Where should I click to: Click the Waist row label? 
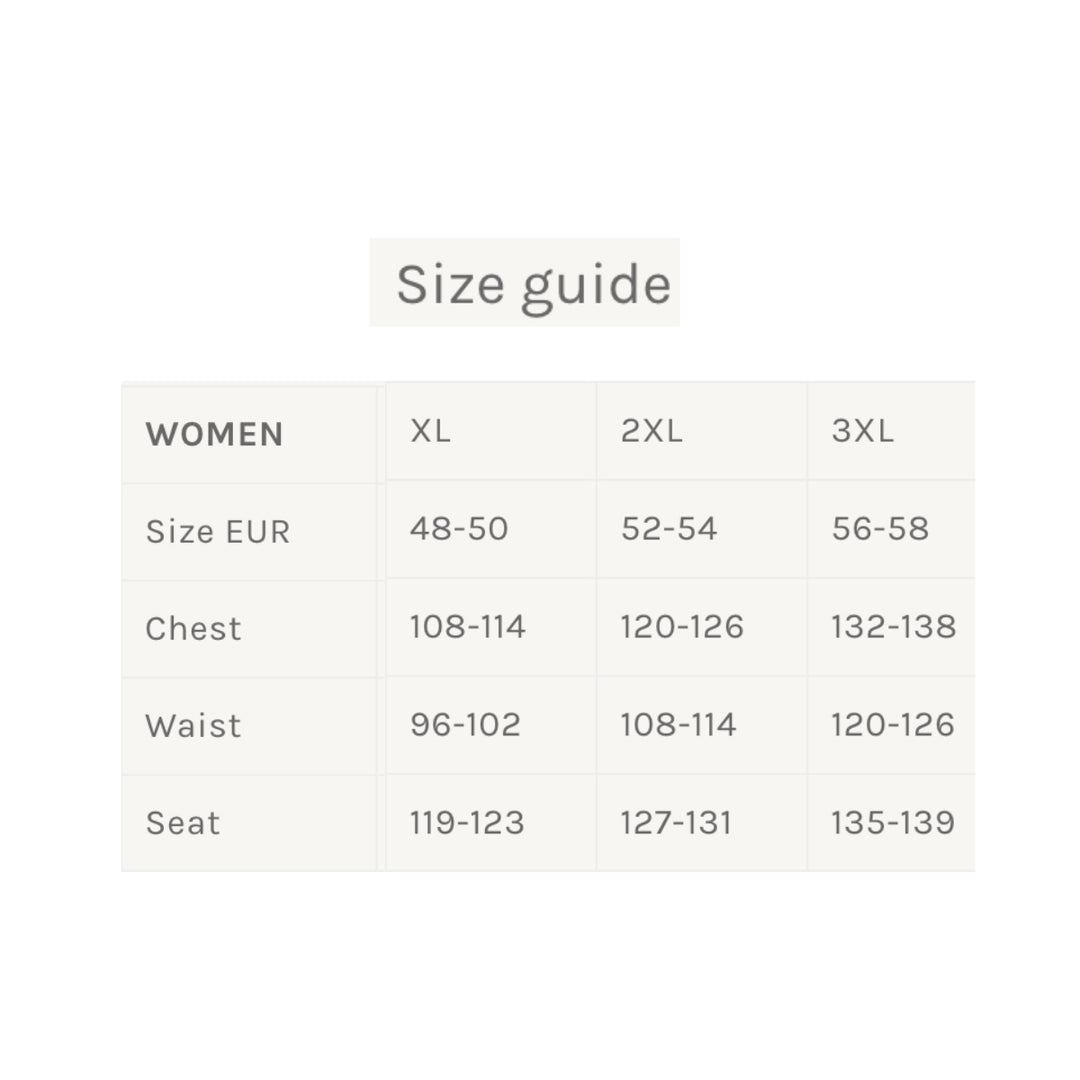pos(193,725)
